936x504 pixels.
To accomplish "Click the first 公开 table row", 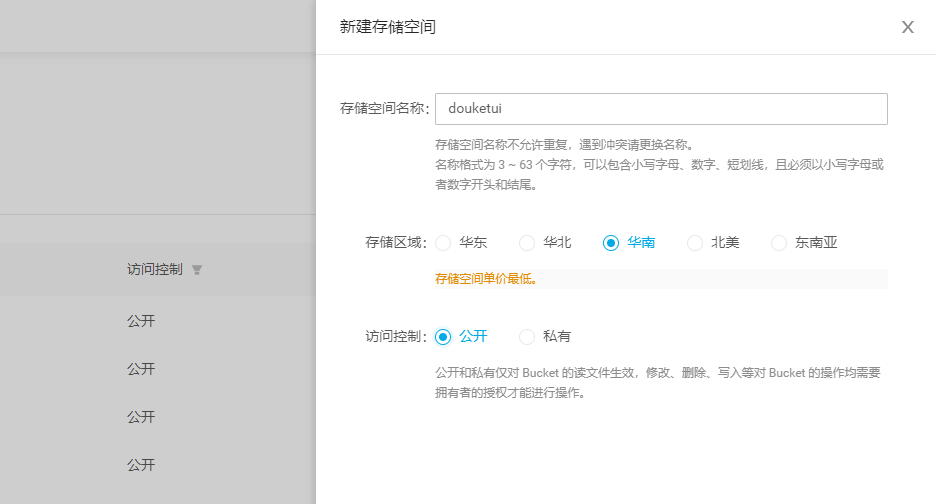I will (x=141, y=321).
